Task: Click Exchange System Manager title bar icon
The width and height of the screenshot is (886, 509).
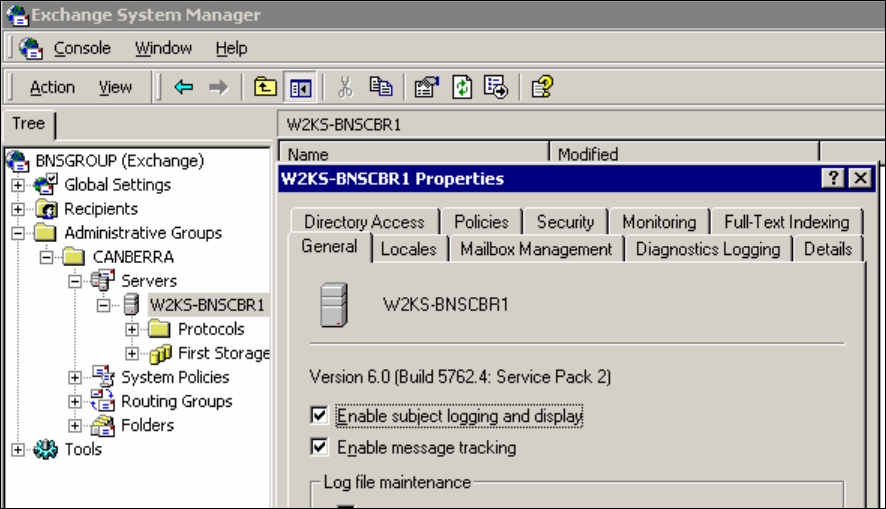Action: tap(17, 15)
